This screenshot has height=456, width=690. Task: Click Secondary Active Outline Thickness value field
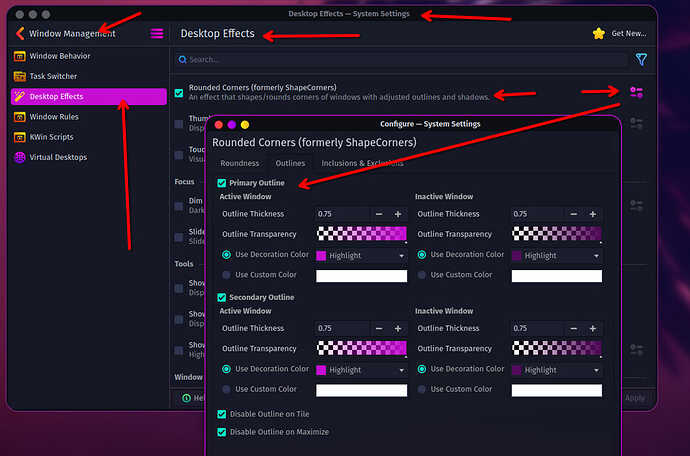click(343, 328)
